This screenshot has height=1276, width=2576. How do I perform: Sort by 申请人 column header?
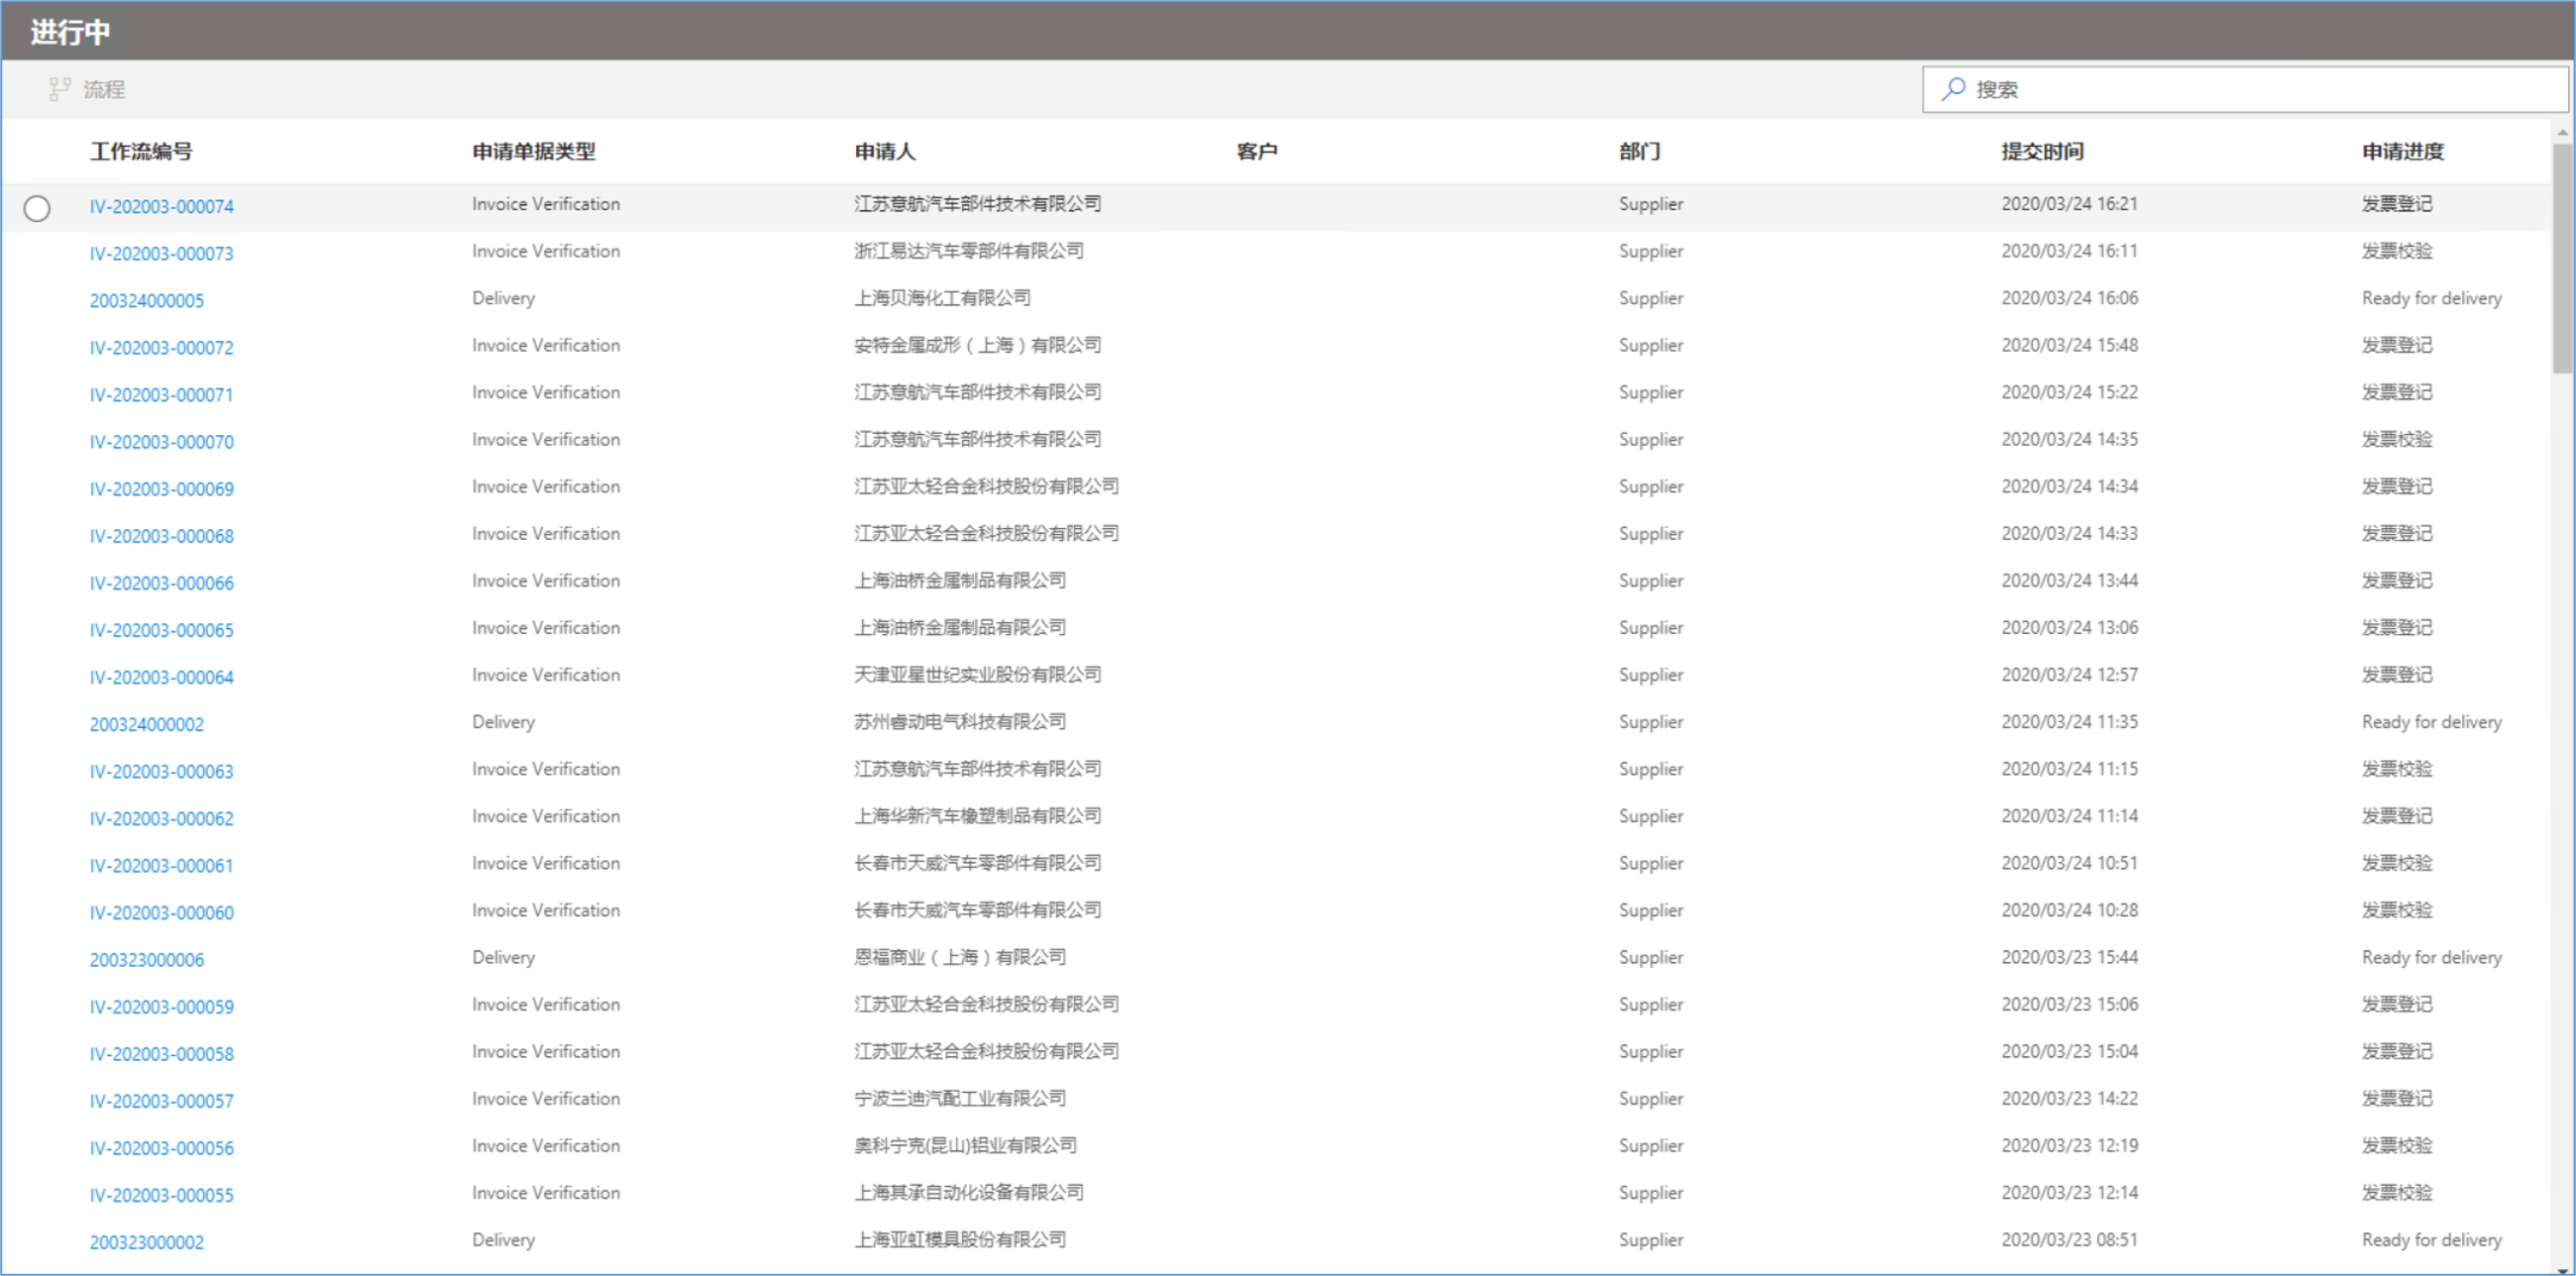click(885, 151)
